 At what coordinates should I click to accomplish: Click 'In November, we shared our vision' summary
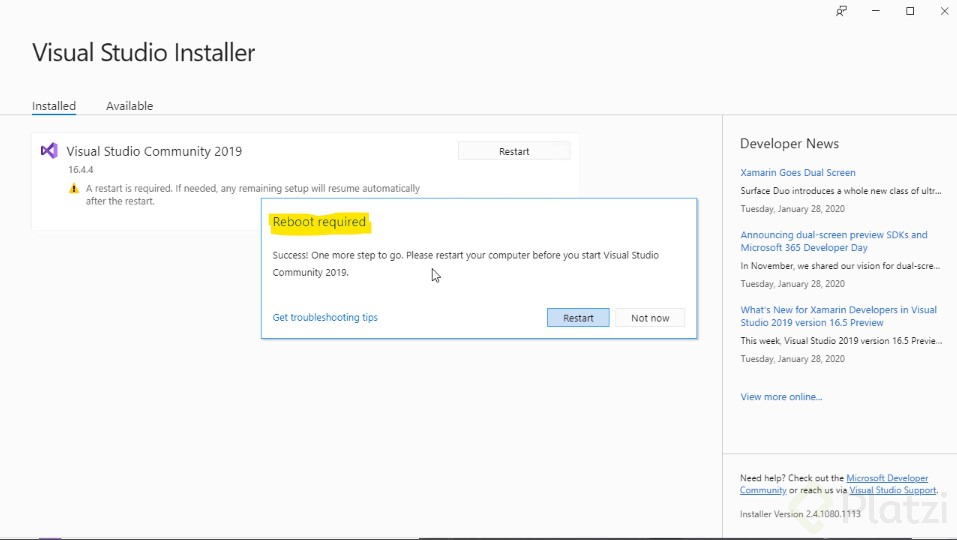point(840,265)
